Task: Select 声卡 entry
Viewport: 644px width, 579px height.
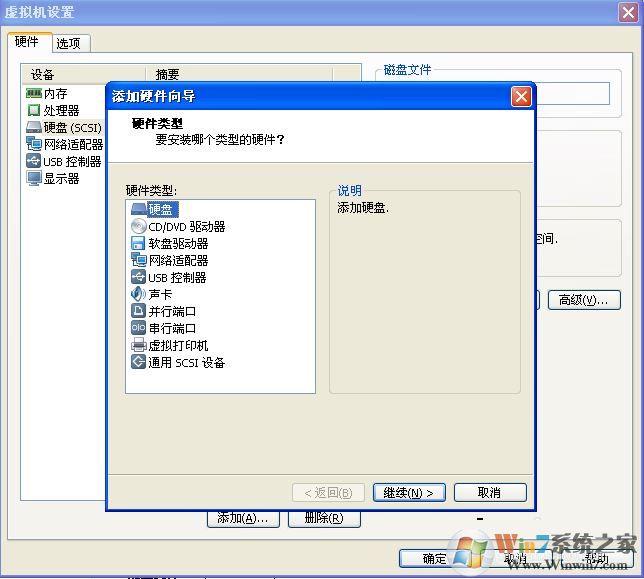Action: 160,294
